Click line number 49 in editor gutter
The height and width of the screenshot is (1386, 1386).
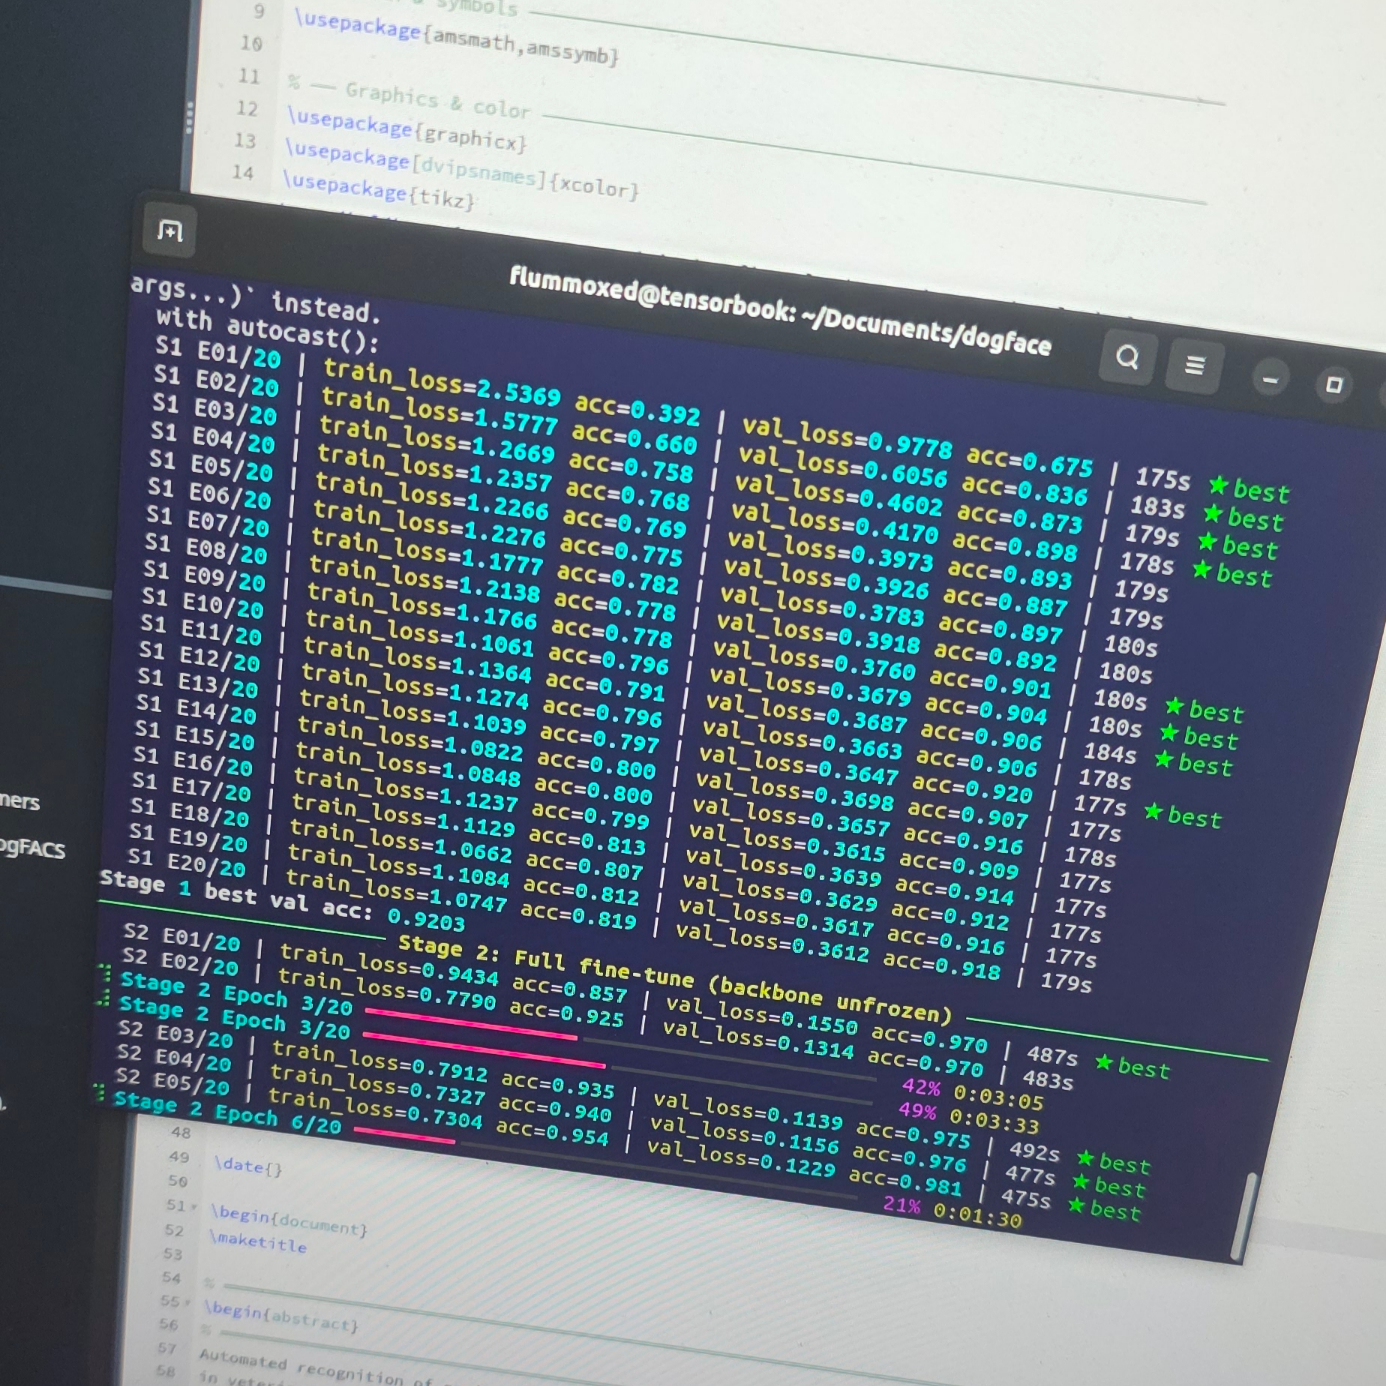pyautogui.click(x=179, y=1157)
